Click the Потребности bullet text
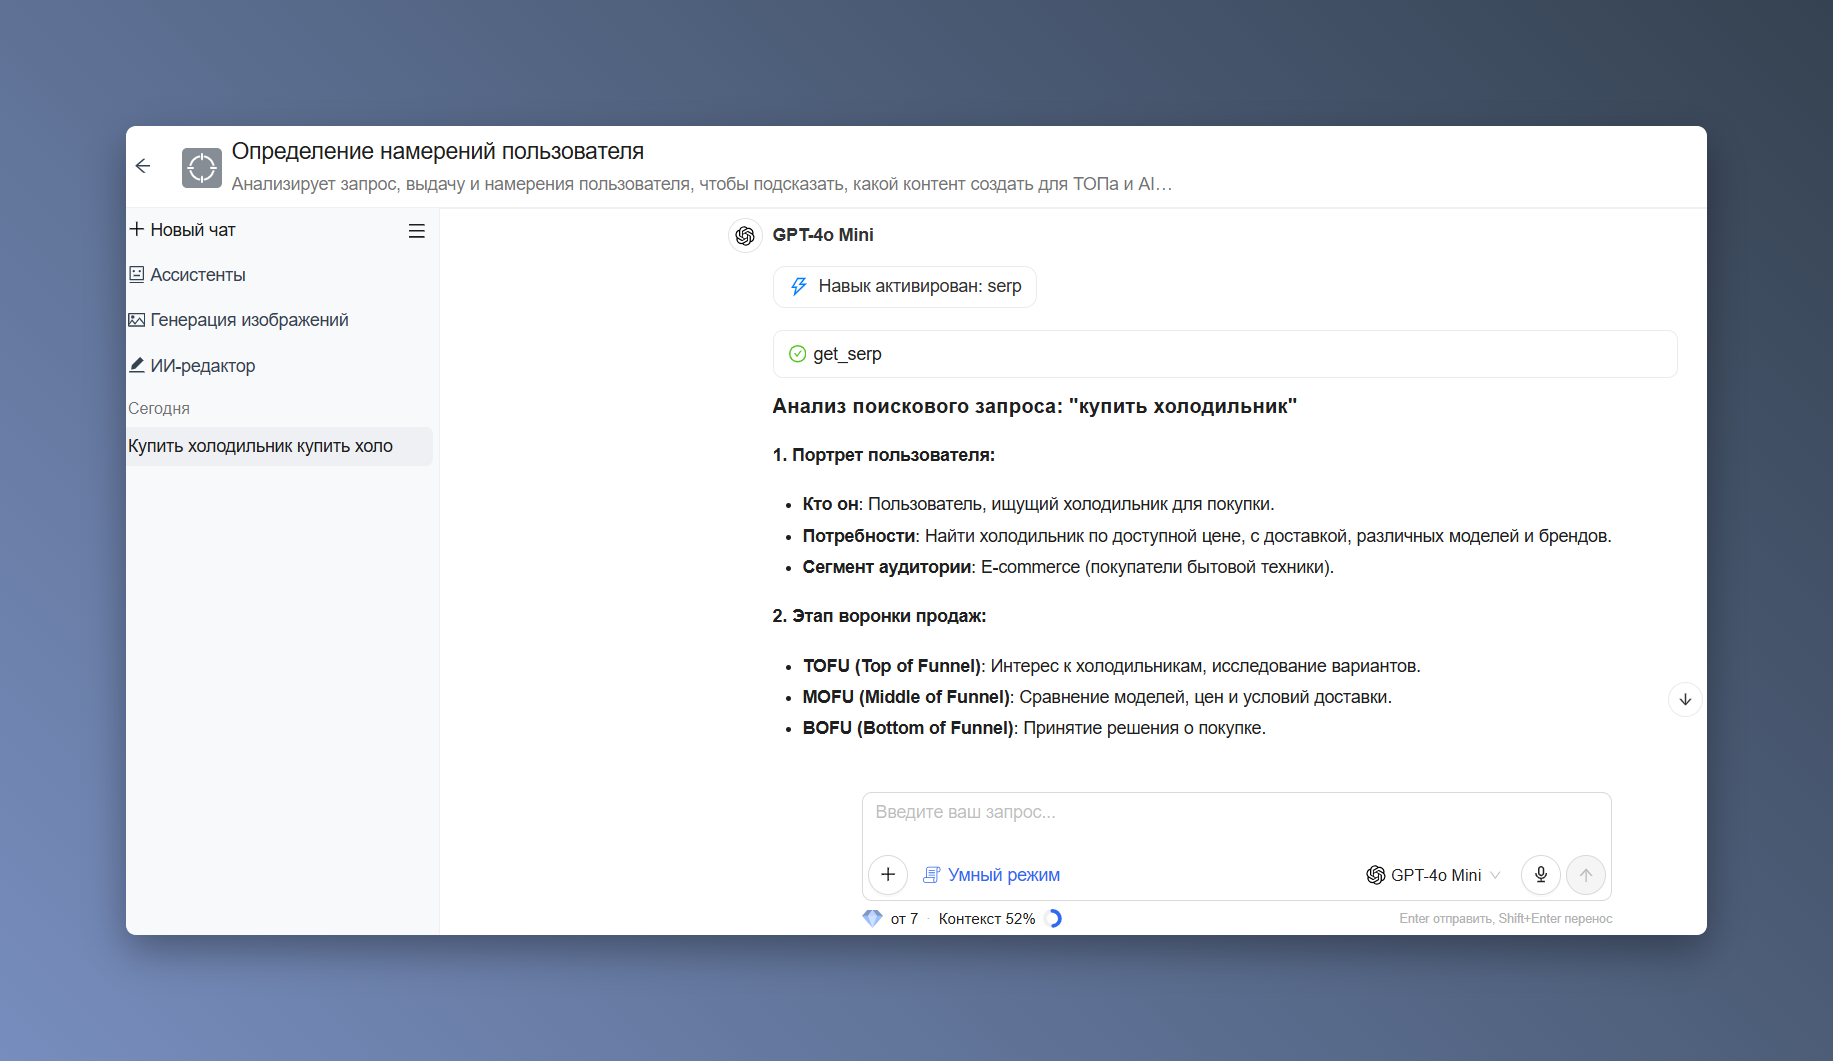The image size is (1833, 1061). pyautogui.click(x=1207, y=536)
